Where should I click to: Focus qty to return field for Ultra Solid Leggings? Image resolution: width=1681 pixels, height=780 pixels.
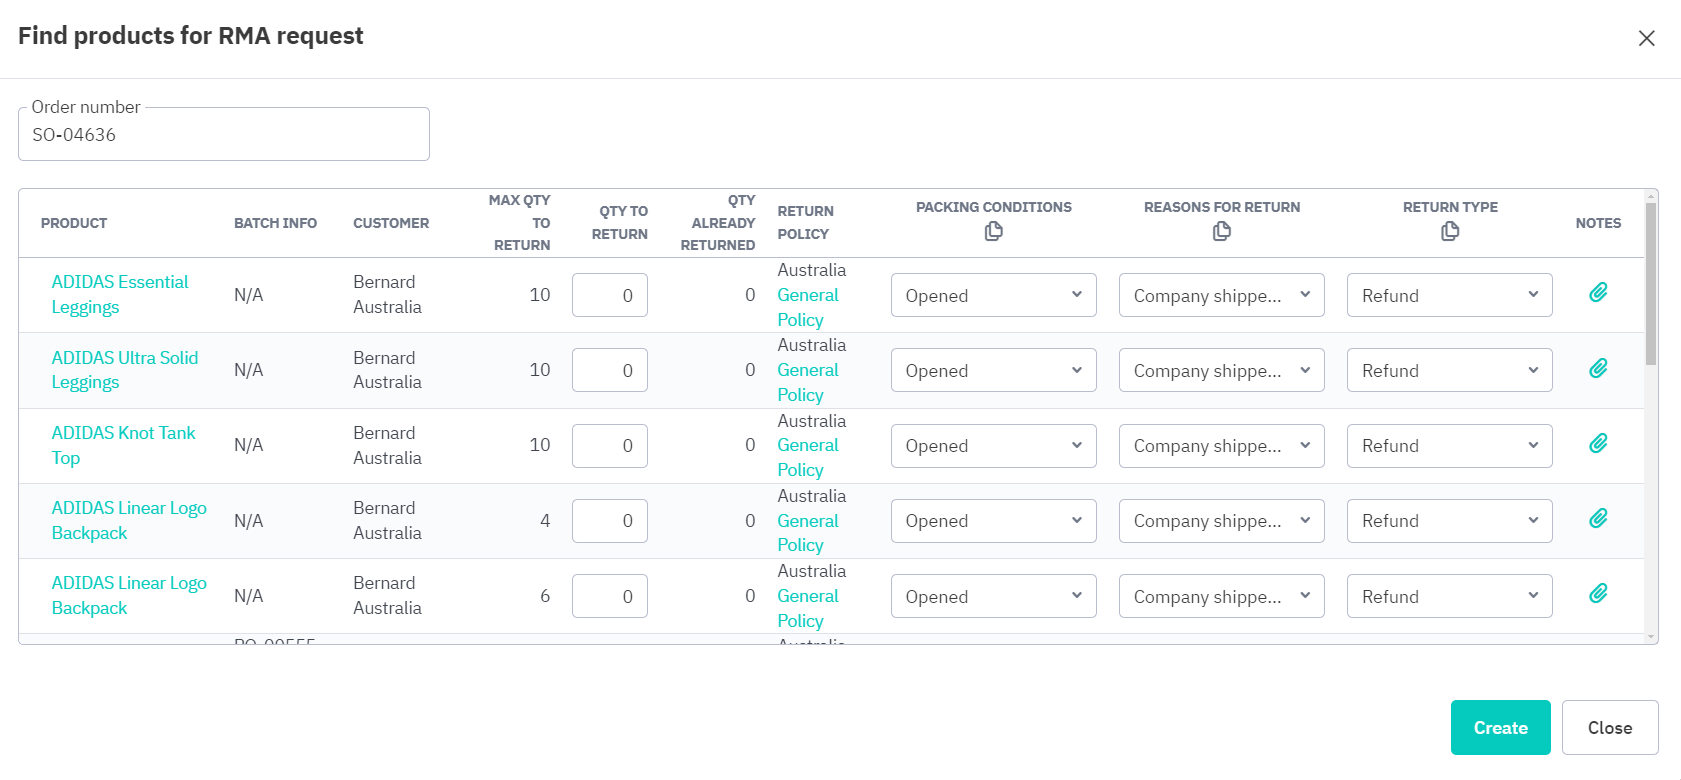click(x=610, y=371)
